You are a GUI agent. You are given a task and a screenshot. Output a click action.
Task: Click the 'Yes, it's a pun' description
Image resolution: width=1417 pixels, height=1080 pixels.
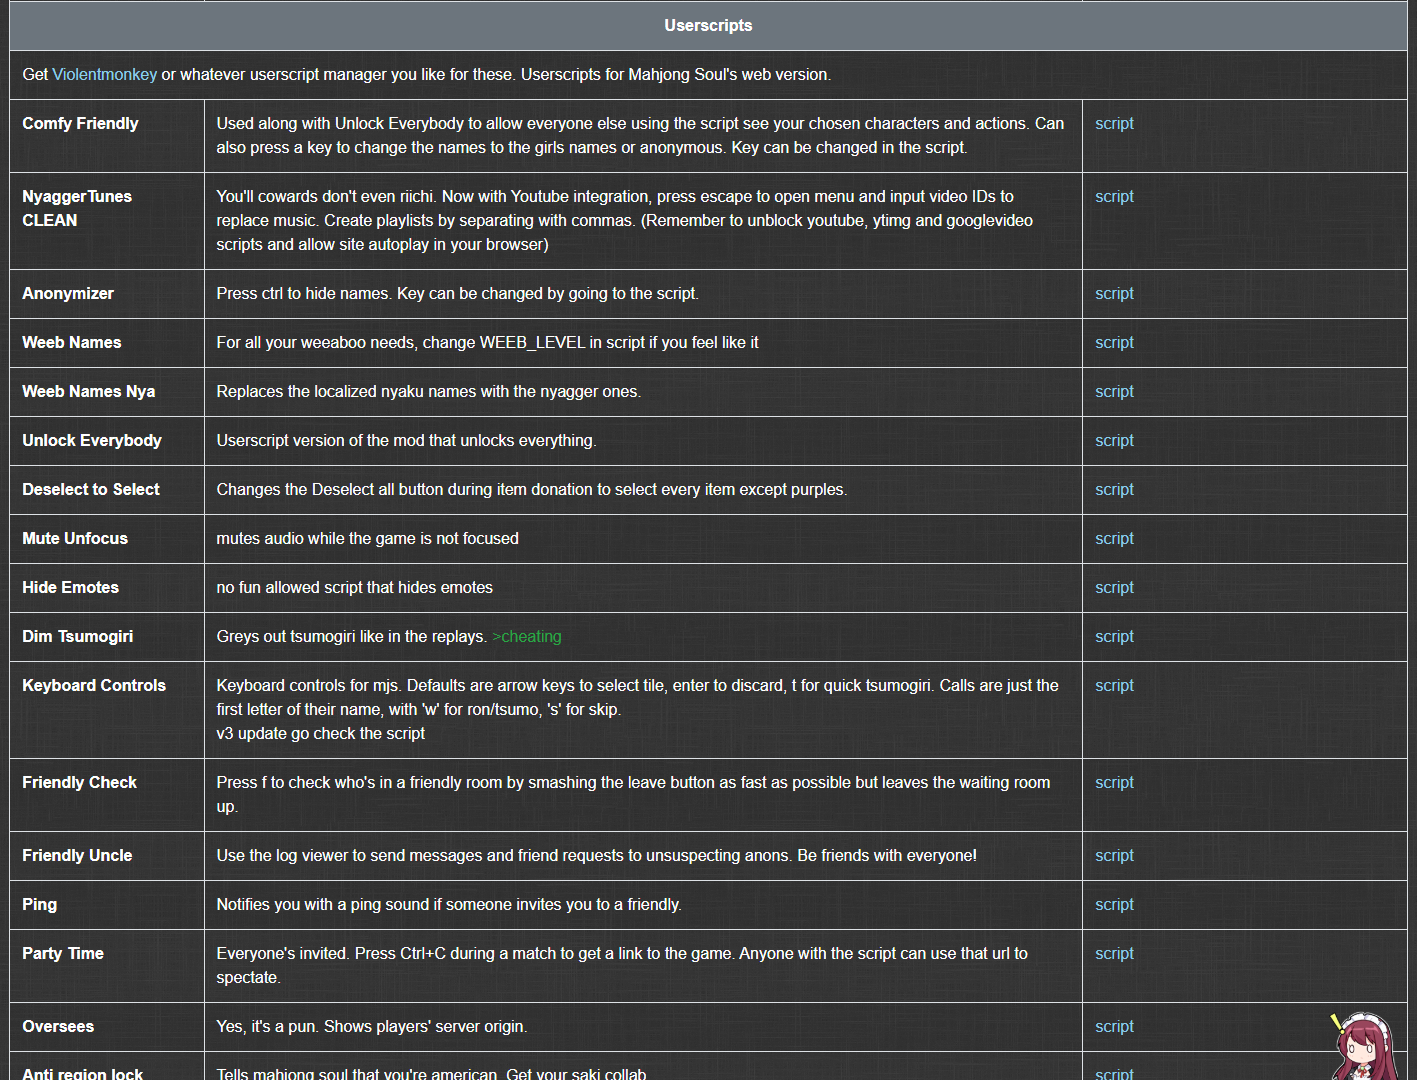[372, 1026]
